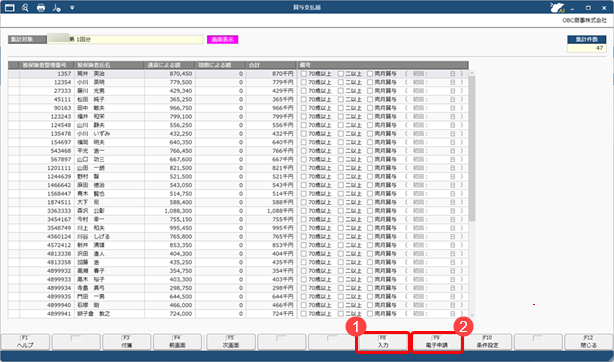Select the name cell 小川 いずみ
The image size is (614, 362).
tap(110, 134)
